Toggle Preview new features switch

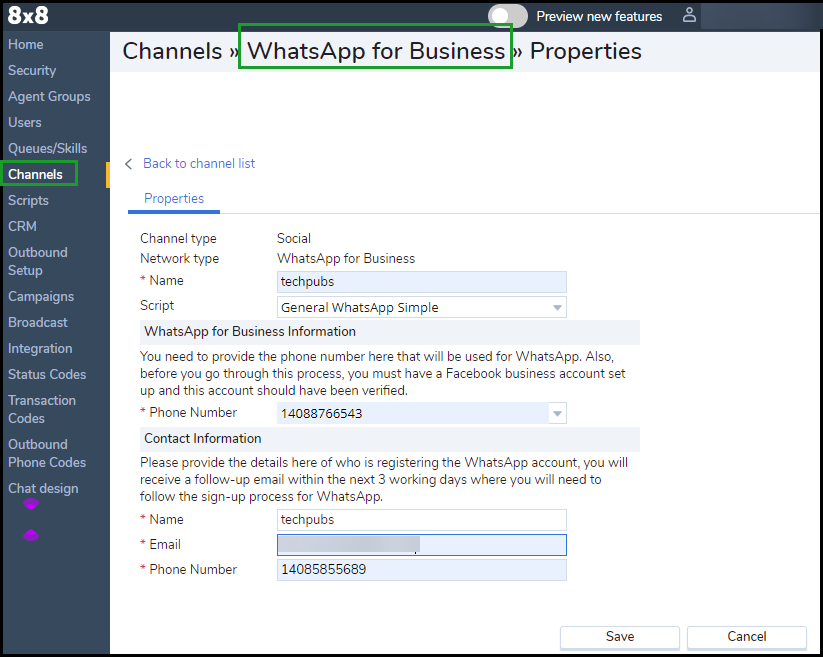507,16
